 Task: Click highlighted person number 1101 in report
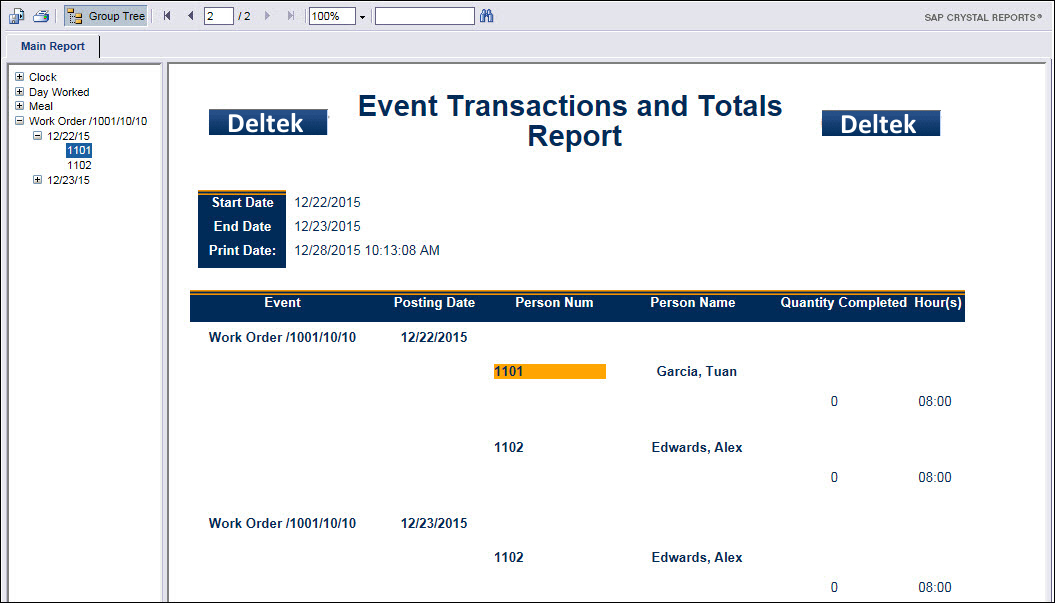coord(549,372)
